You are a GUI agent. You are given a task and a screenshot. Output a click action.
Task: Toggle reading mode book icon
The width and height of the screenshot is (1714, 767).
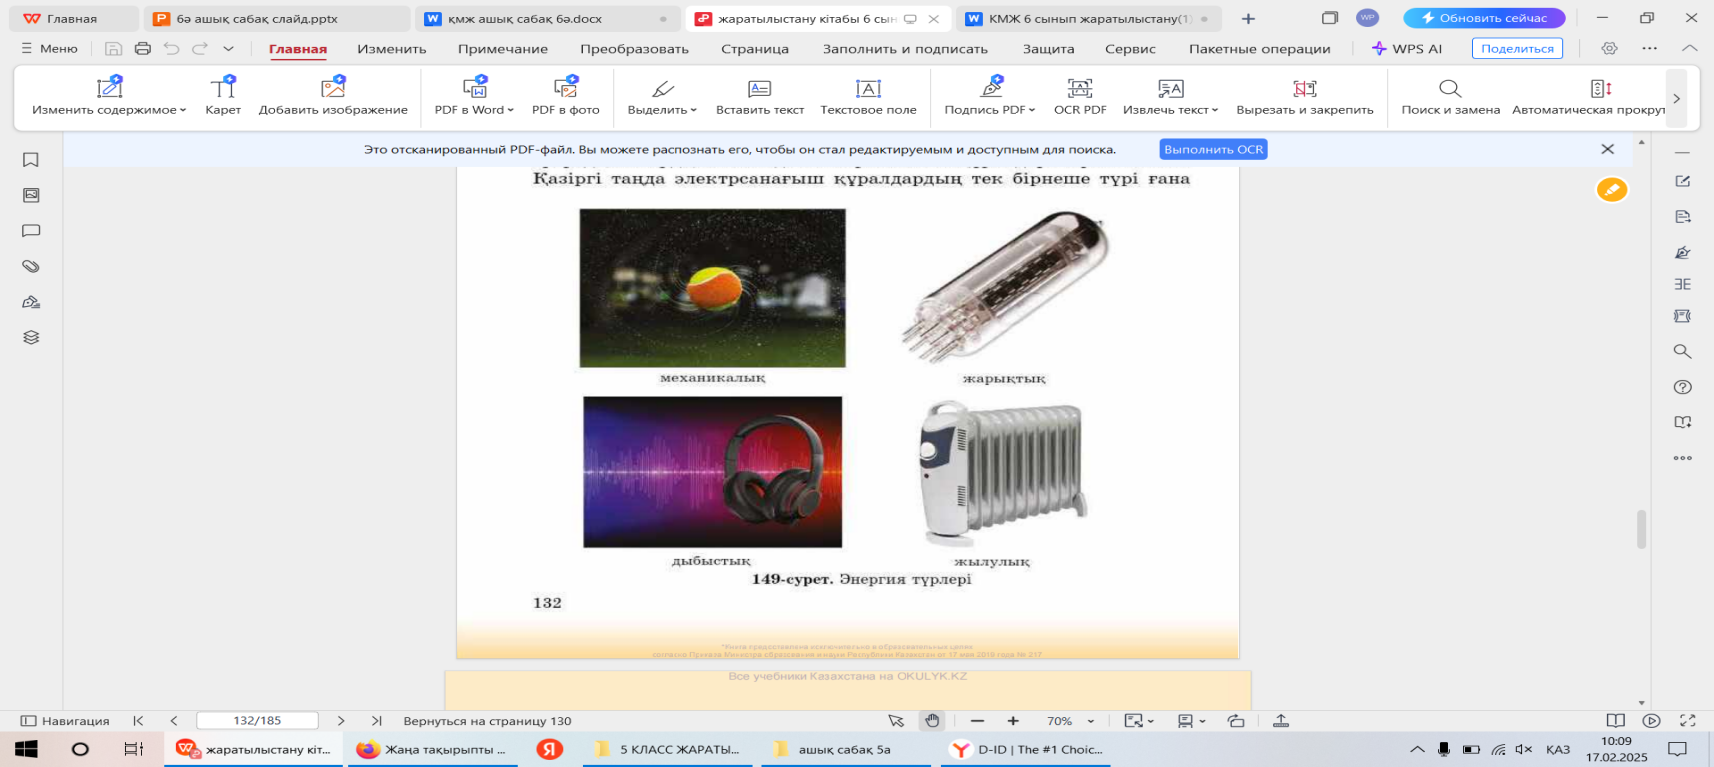(x=1615, y=720)
